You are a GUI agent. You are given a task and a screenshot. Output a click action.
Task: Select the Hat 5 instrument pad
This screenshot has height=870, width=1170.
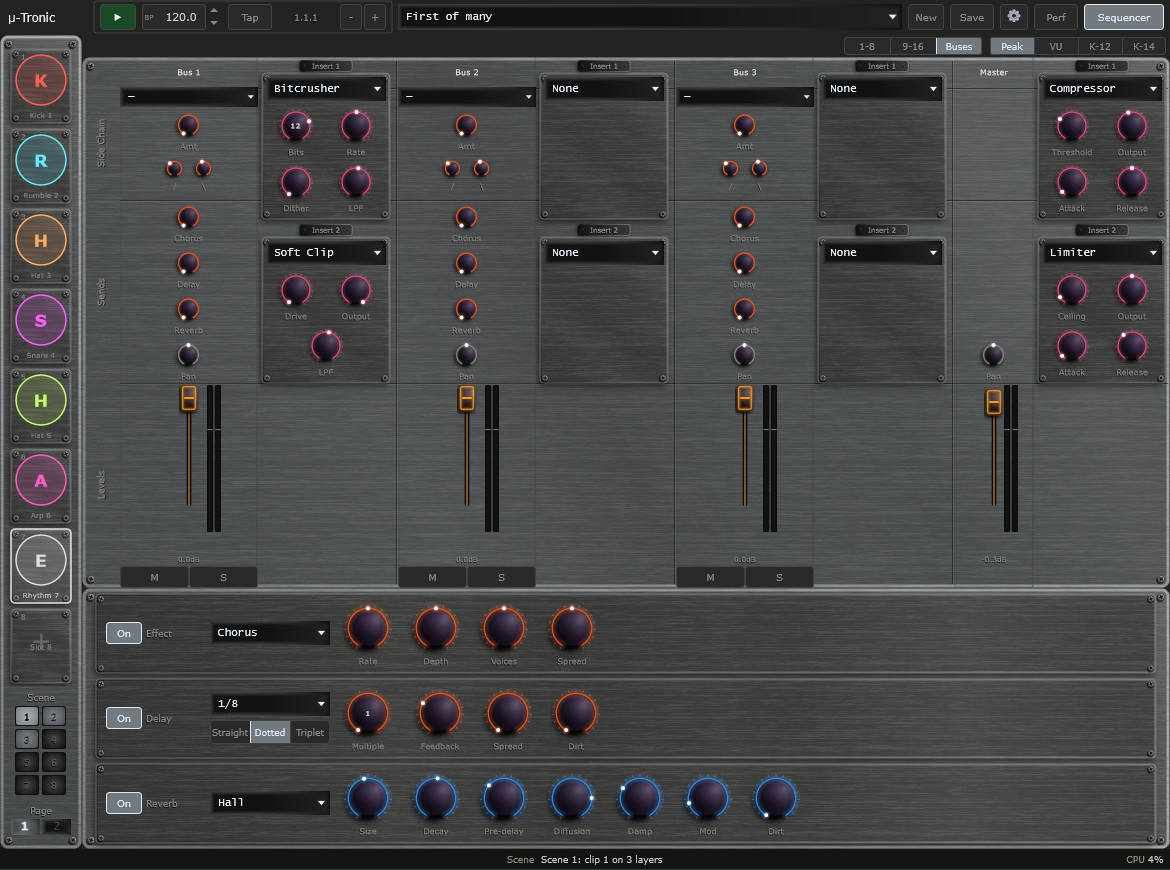tap(41, 401)
